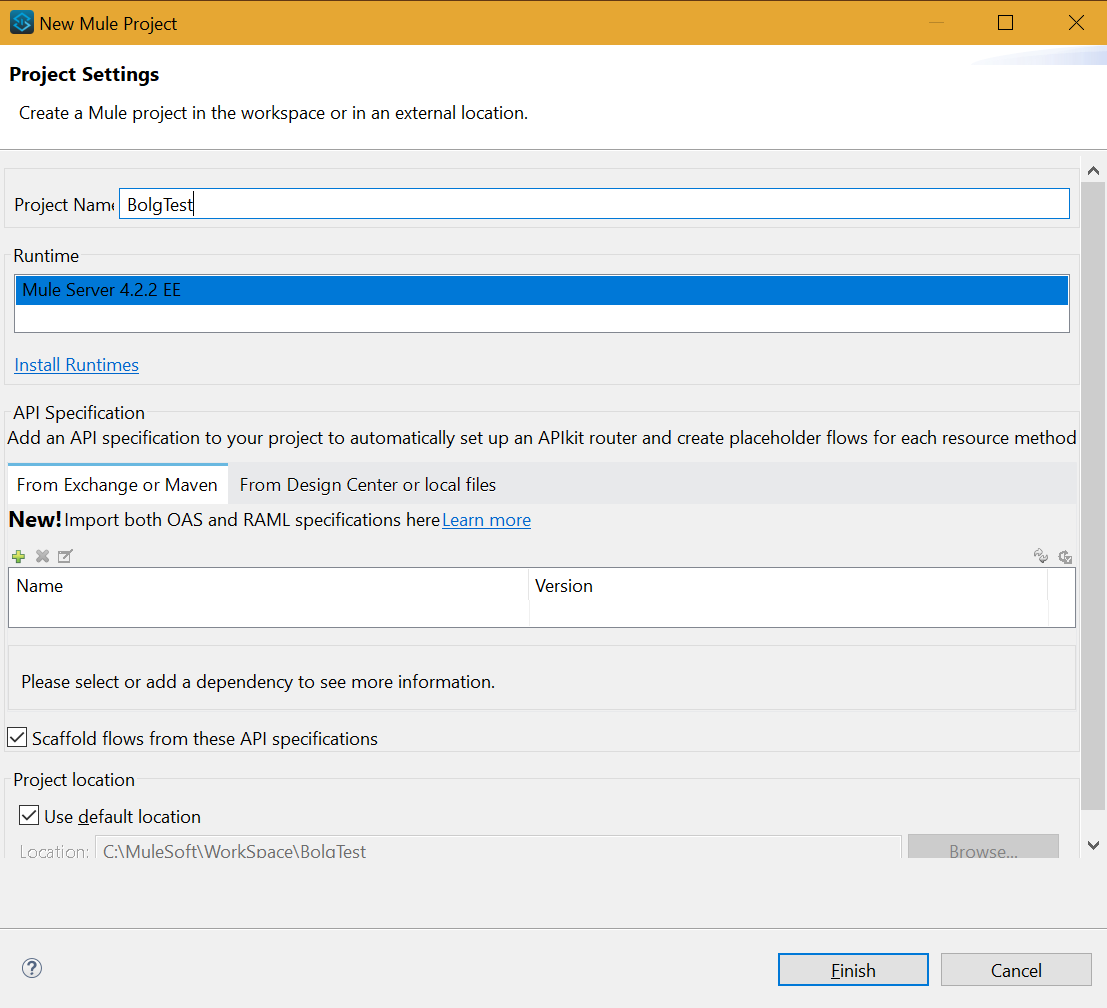Viewport: 1107px width, 1008px height.
Task: Add a dependency with the green plus icon
Action: (x=19, y=556)
